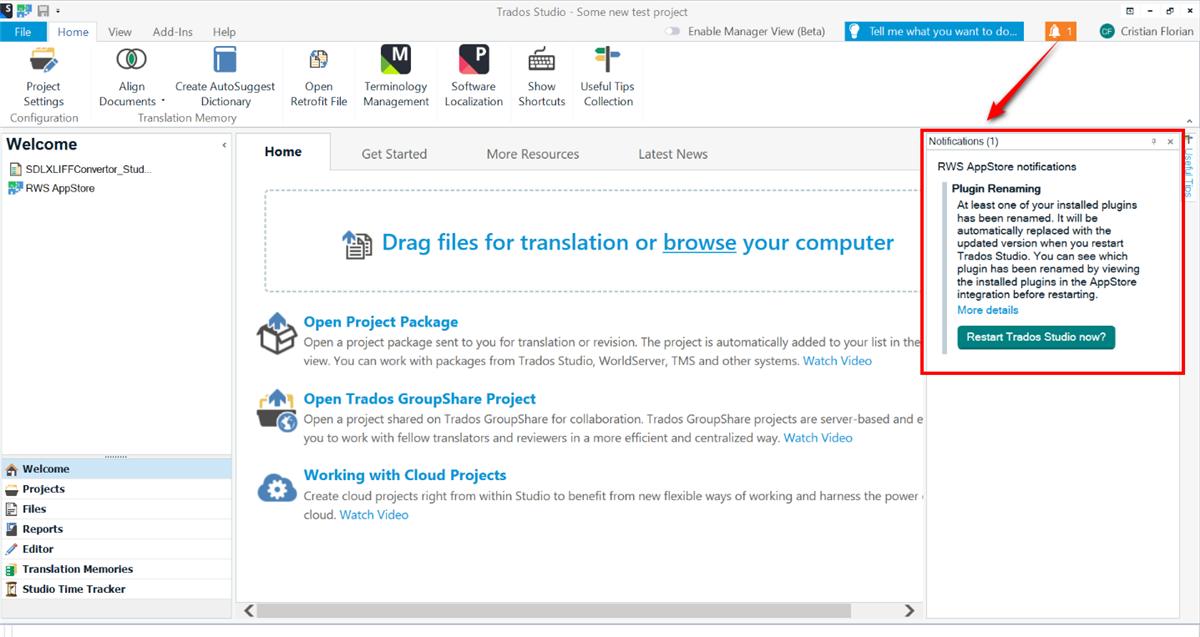Viewport: 1200px width, 637px height.
Task: Open the More Resources tab
Action: (533, 154)
